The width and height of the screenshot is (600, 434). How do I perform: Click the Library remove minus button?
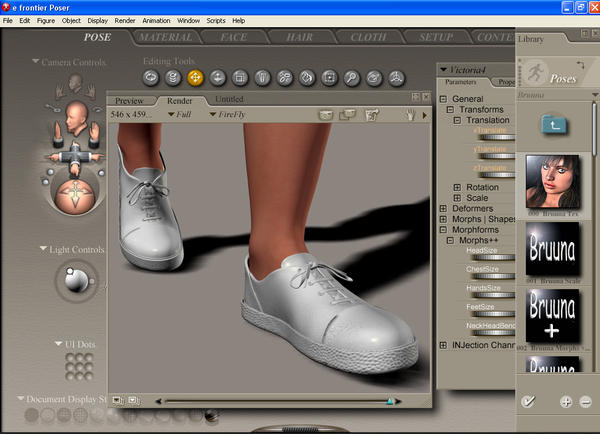(x=585, y=402)
